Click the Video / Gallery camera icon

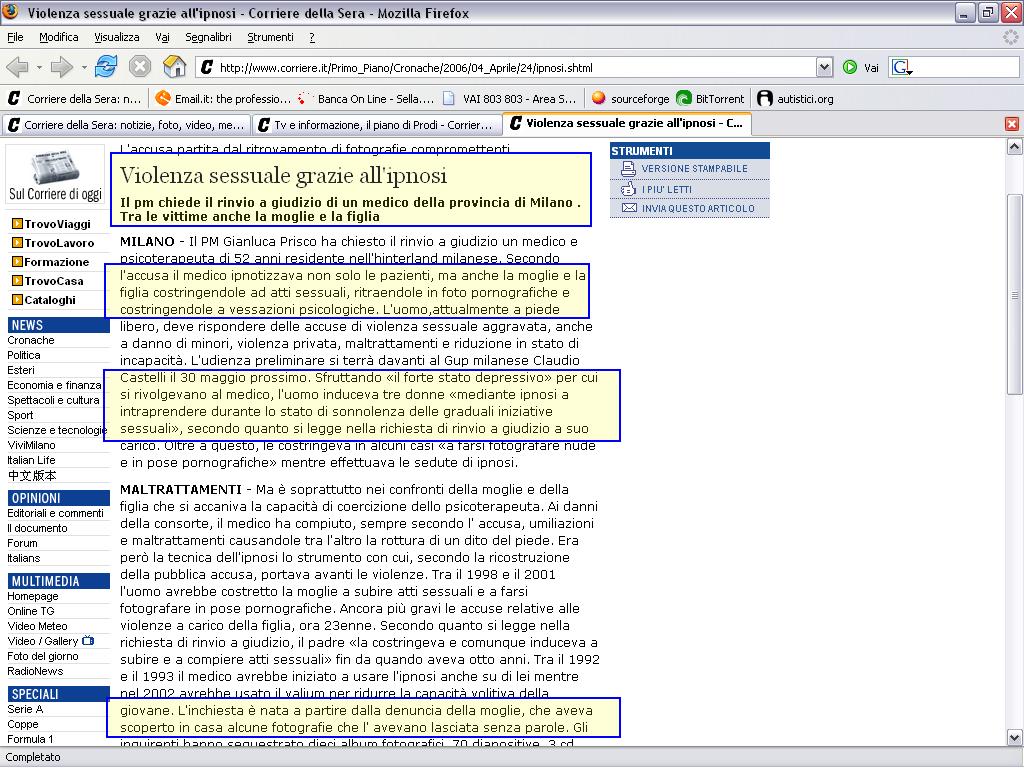pyautogui.click(x=88, y=641)
